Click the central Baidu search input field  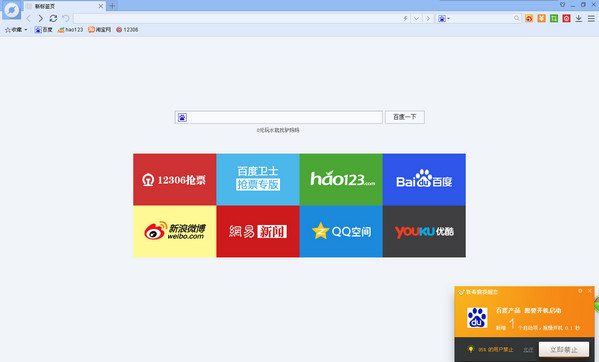coord(279,117)
